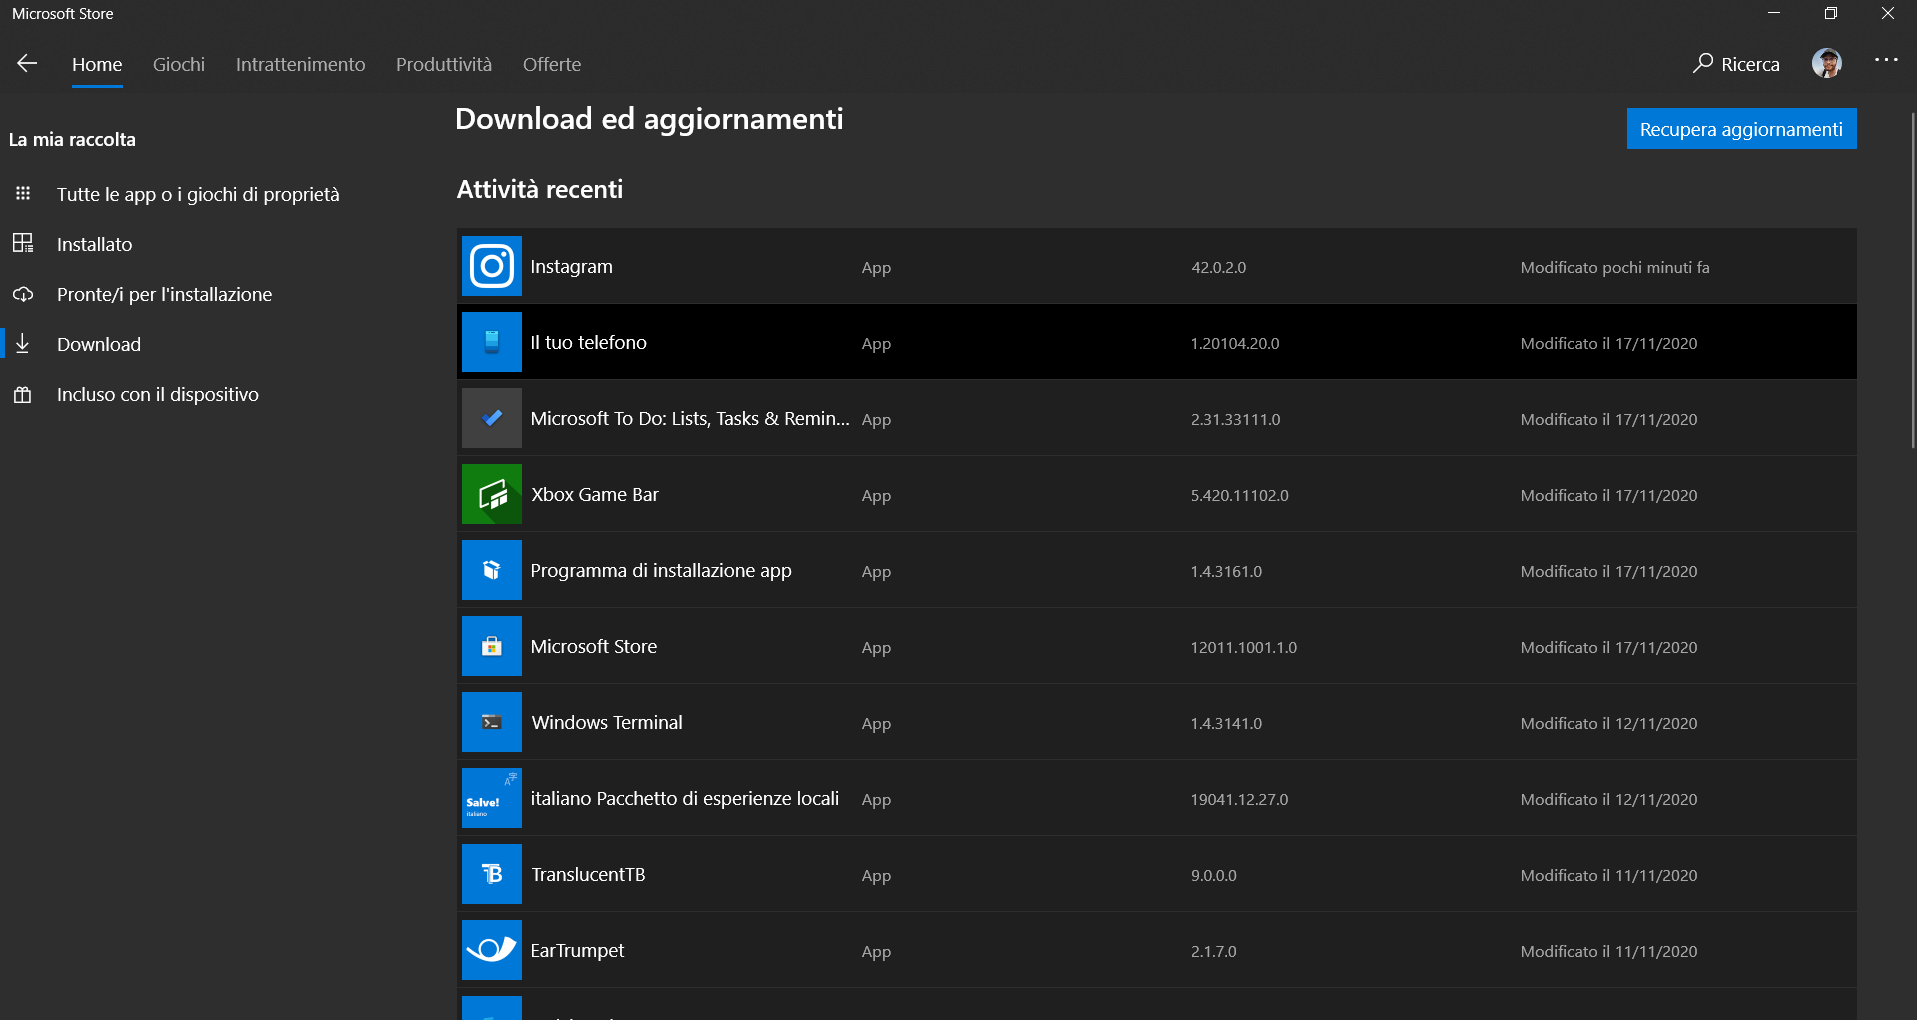Click the Installato tiles icon
This screenshot has width=1917, height=1020.
(23, 243)
